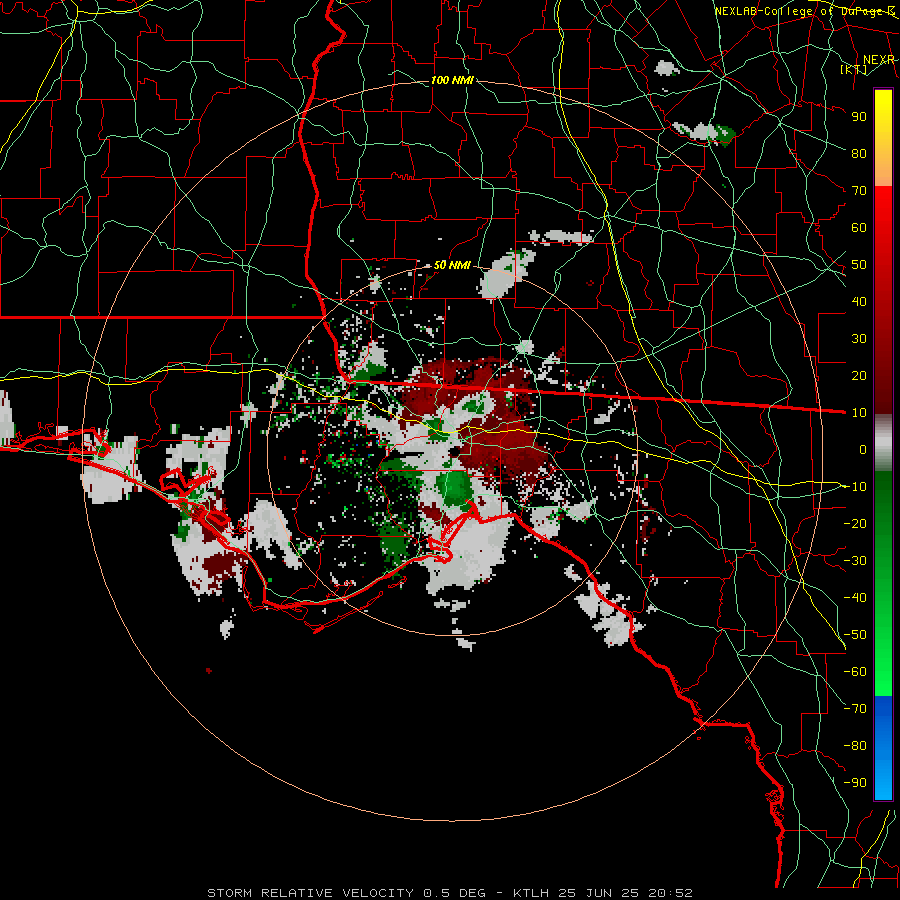Click the "NEXR" label above the scale
The image size is (900, 900).
click(879, 60)
